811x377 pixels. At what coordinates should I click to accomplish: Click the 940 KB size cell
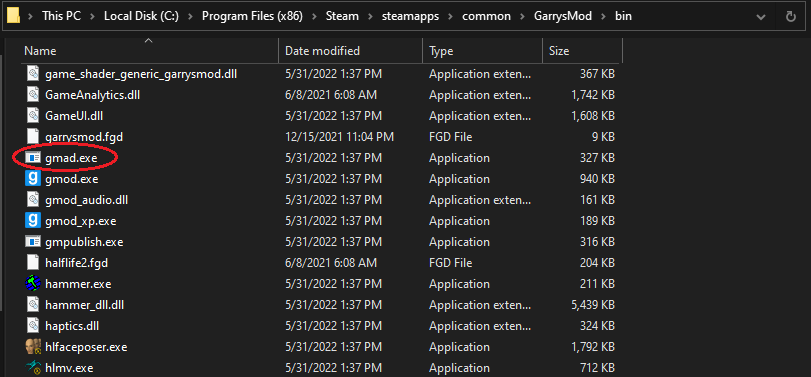597,179
